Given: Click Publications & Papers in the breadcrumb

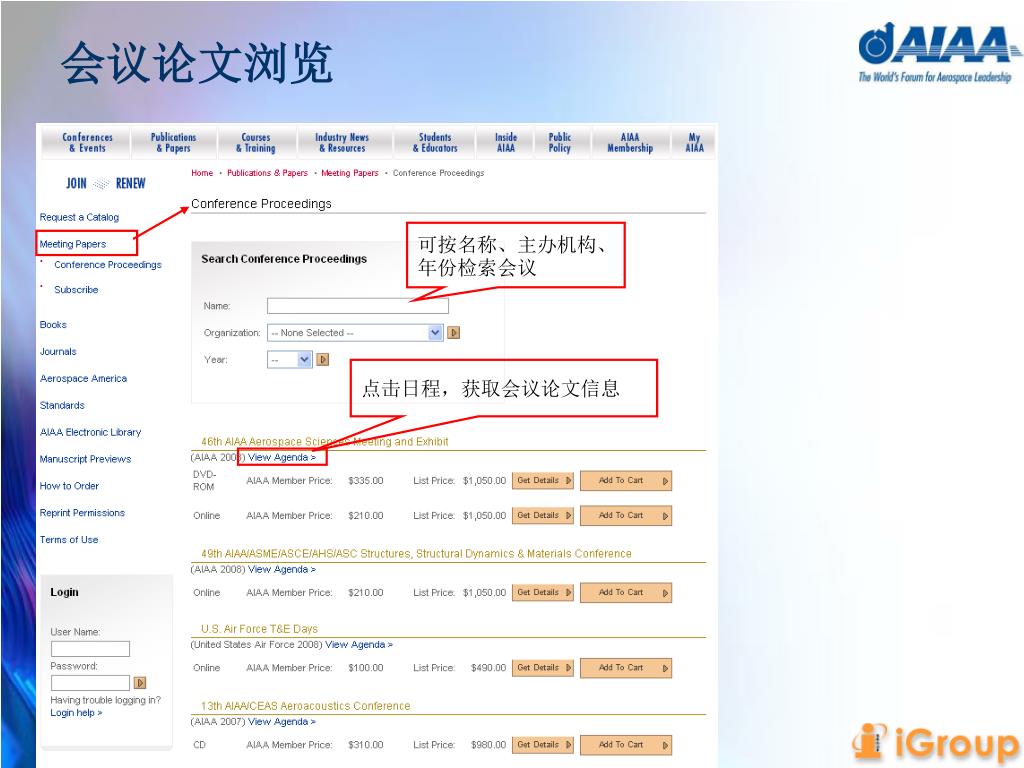Looking at the screenshot, I should (x=267, y=173).
